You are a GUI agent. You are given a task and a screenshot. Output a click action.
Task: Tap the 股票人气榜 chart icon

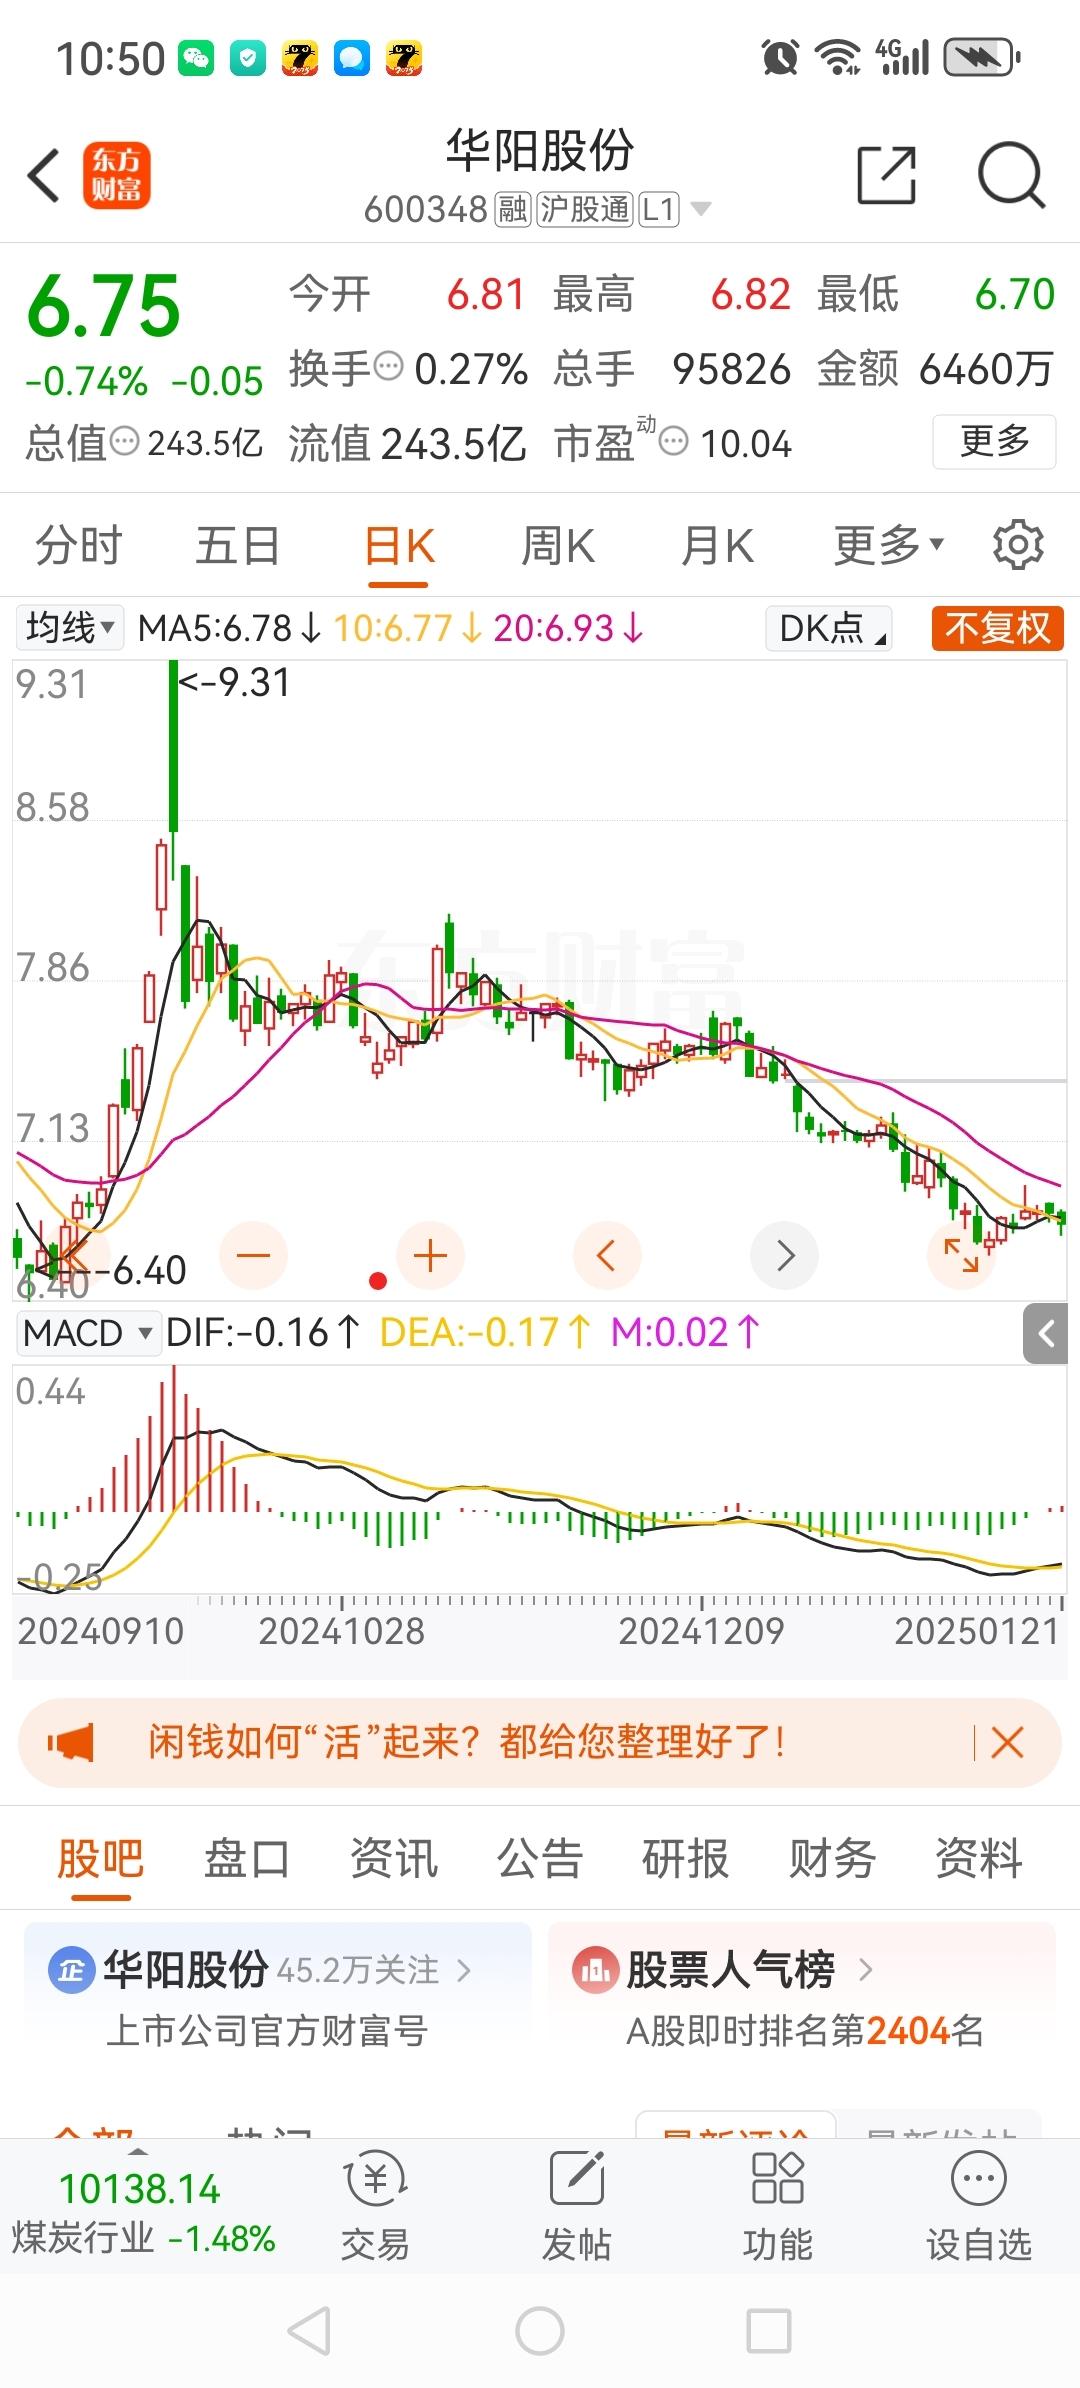pyautogui.click(x=595, y=1970)
